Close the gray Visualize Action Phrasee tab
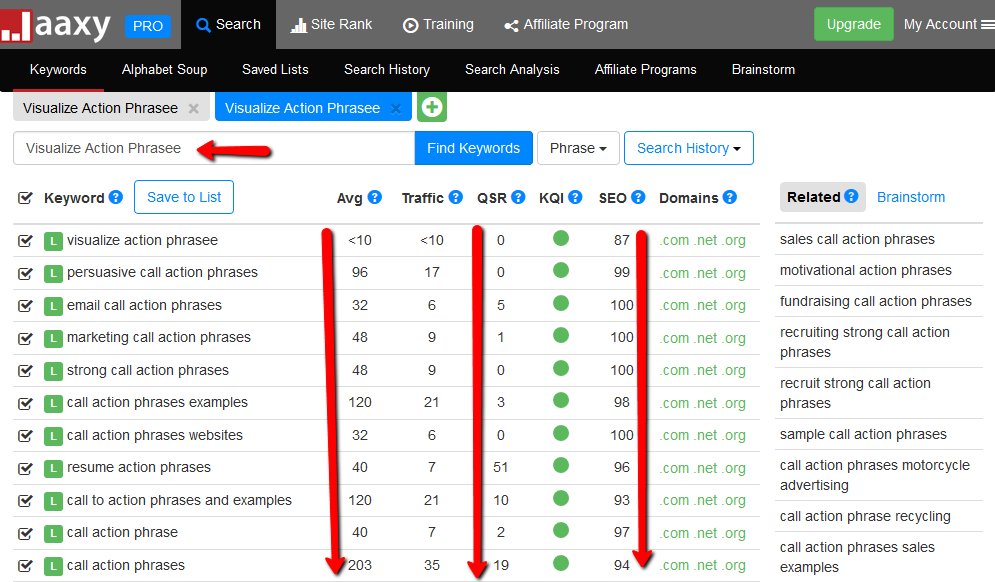This screenshot has height=582, width=995. coord(194,109)
